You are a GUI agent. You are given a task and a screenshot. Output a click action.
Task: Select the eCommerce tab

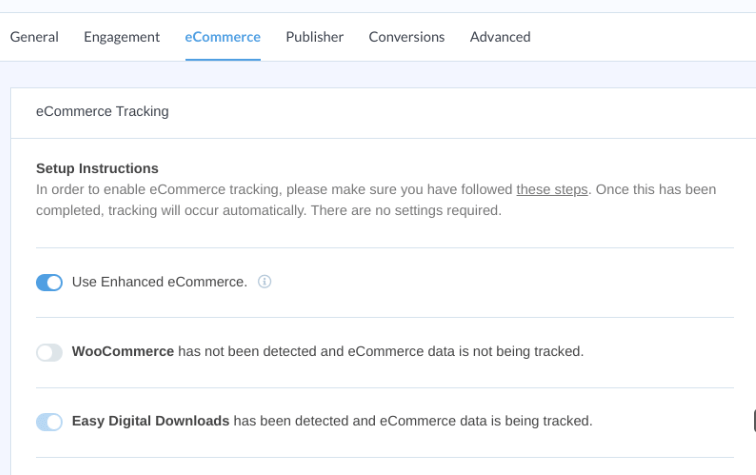point(223,37)
